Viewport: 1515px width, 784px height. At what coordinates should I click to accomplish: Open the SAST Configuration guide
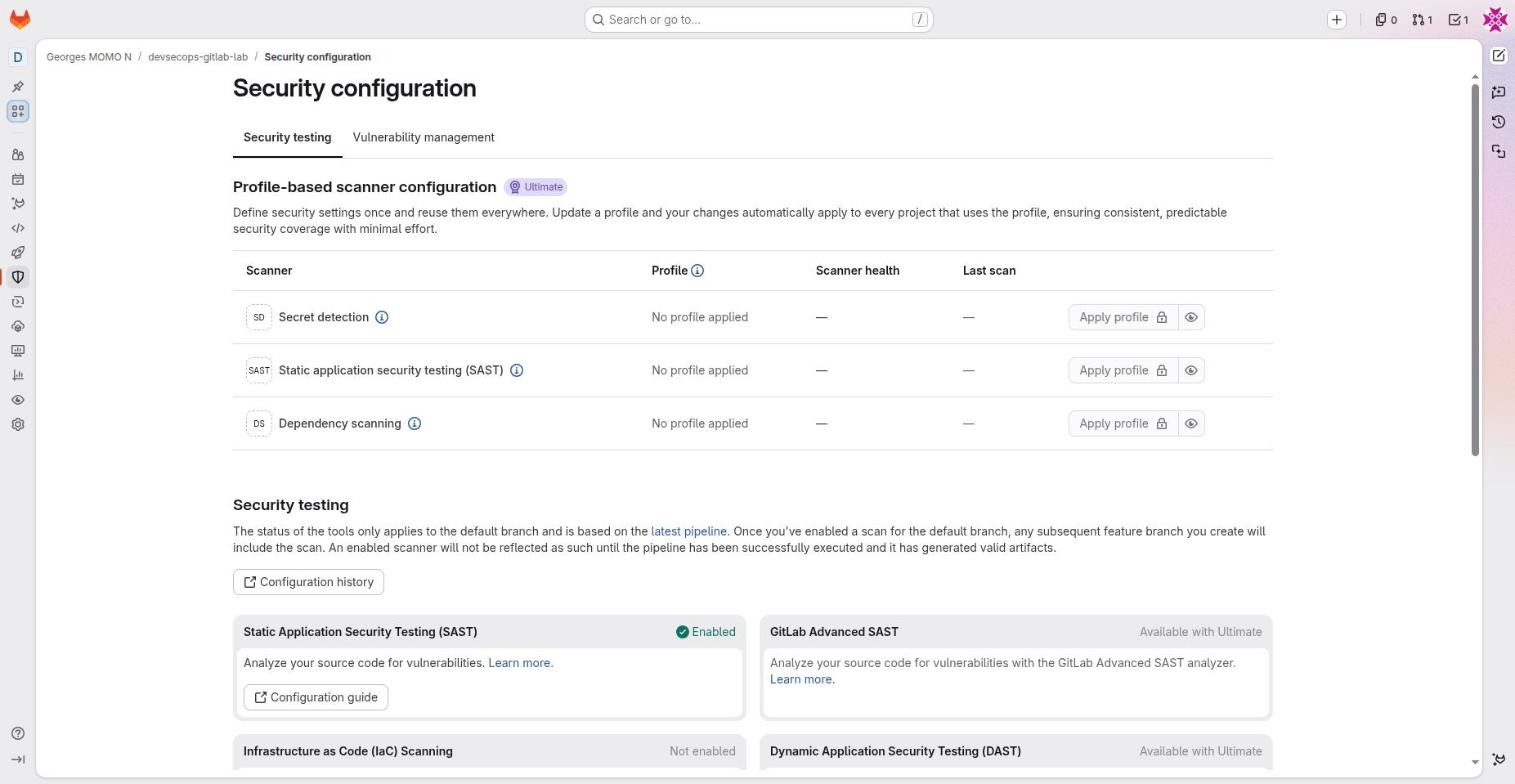(x=315, y=697)
